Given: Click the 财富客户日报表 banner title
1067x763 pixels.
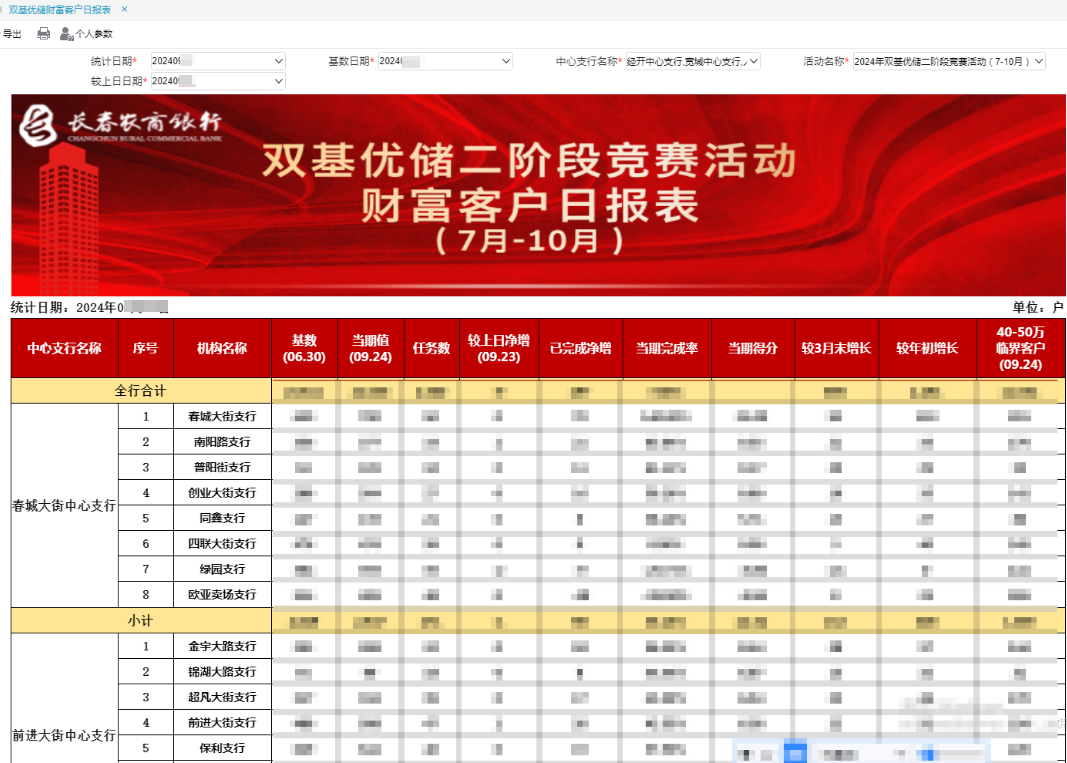Looking at the screenshot, I should point(529,206).
